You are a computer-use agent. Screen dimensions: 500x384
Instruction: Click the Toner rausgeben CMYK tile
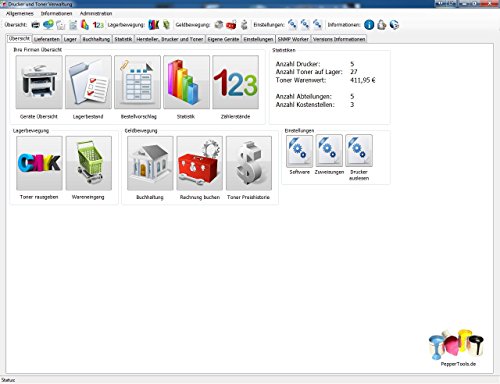(x=39, y=163)
